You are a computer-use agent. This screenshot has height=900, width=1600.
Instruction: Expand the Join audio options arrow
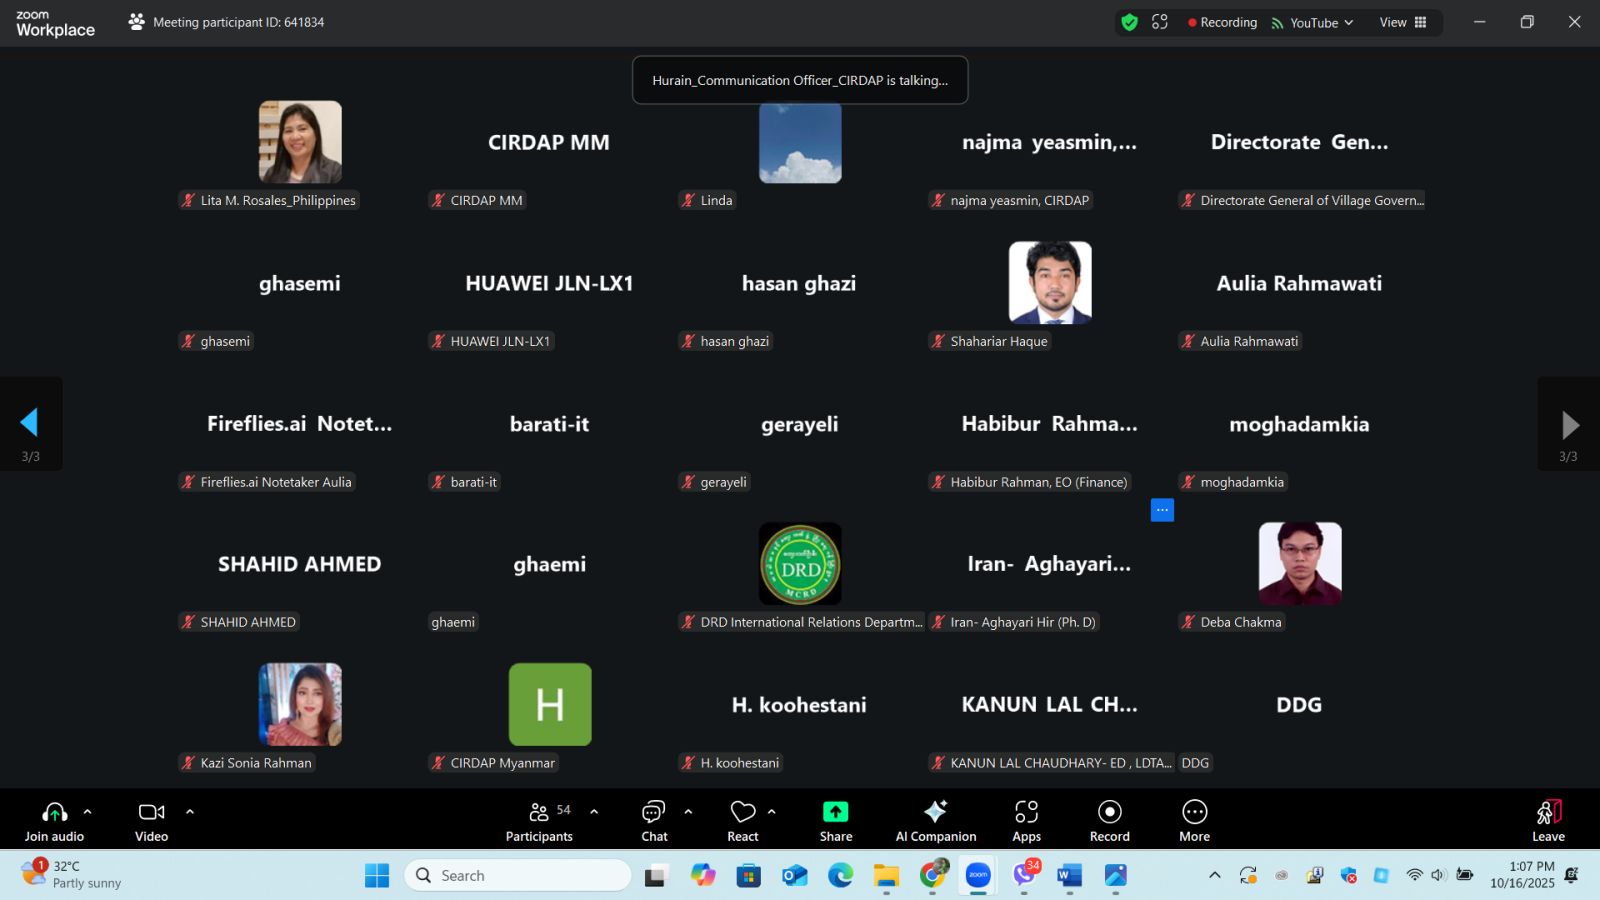[88, 812]
